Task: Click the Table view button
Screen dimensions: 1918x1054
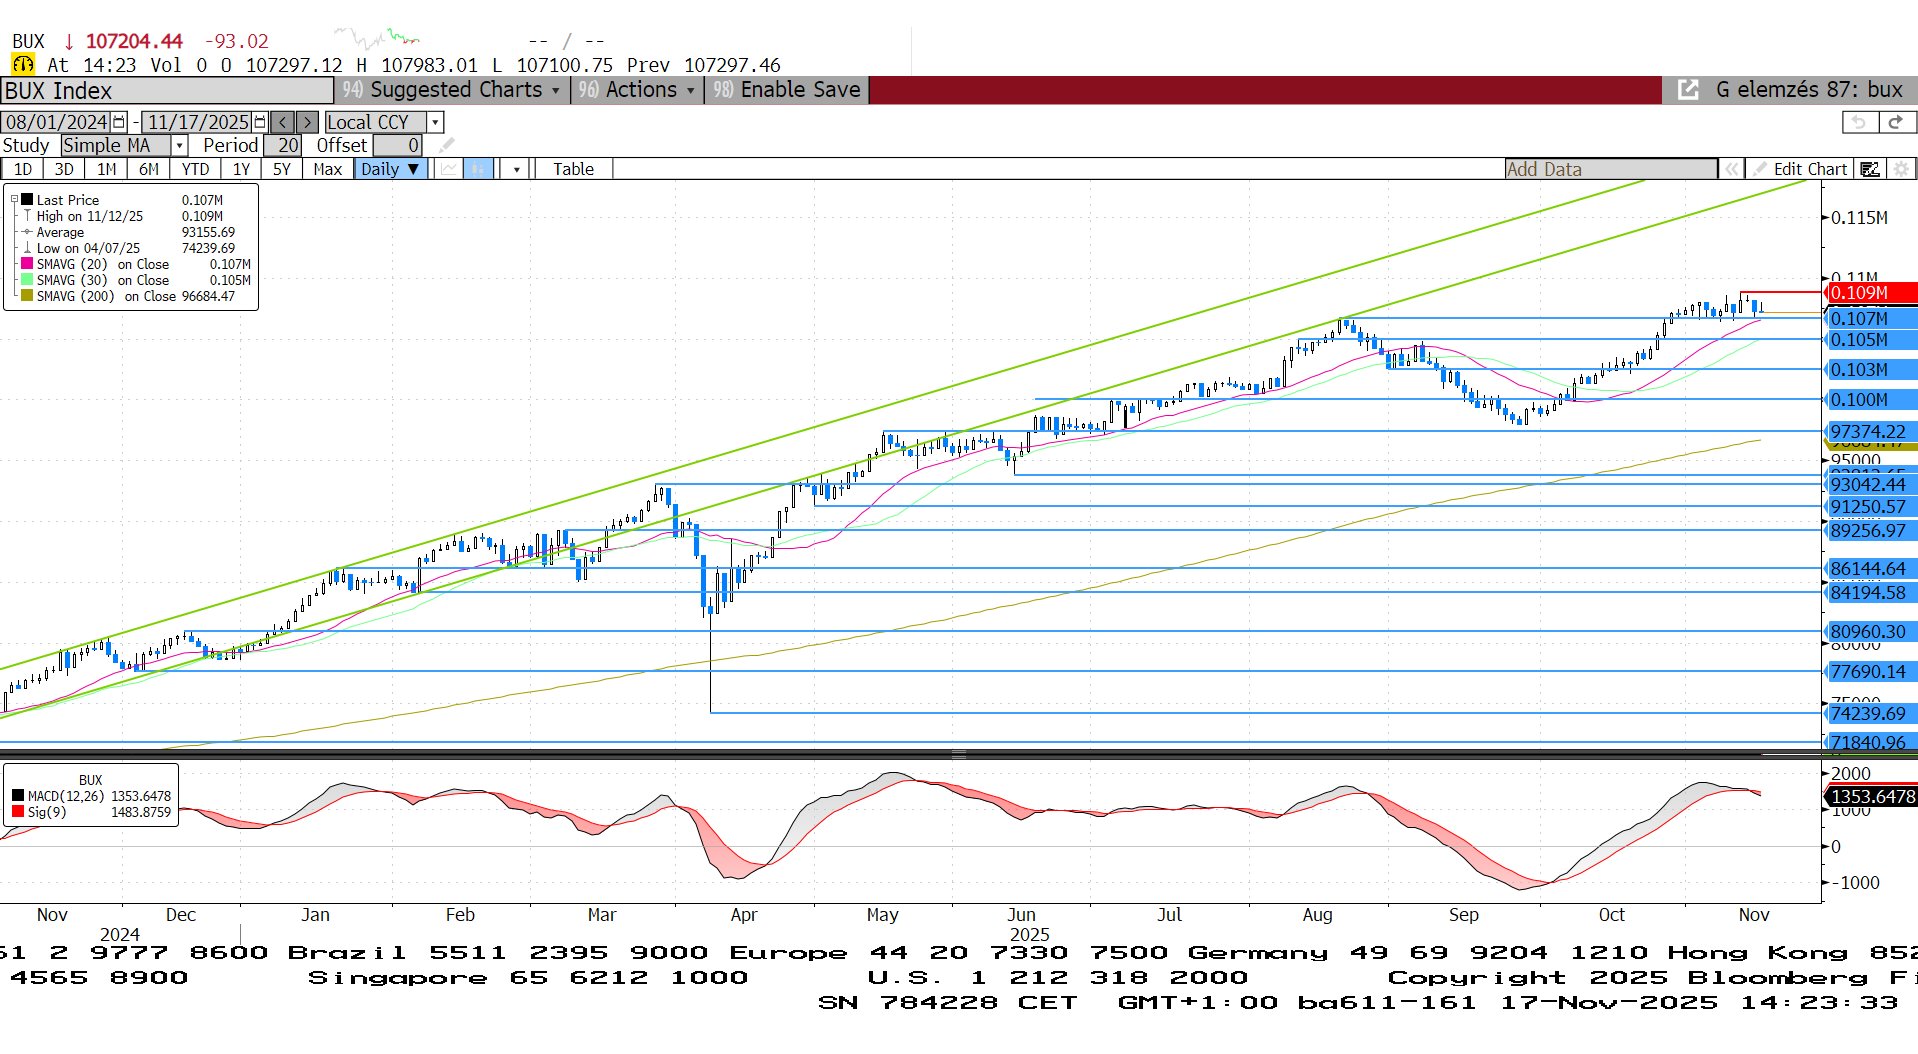Action: pyautogui.click(x=573, y=169)
